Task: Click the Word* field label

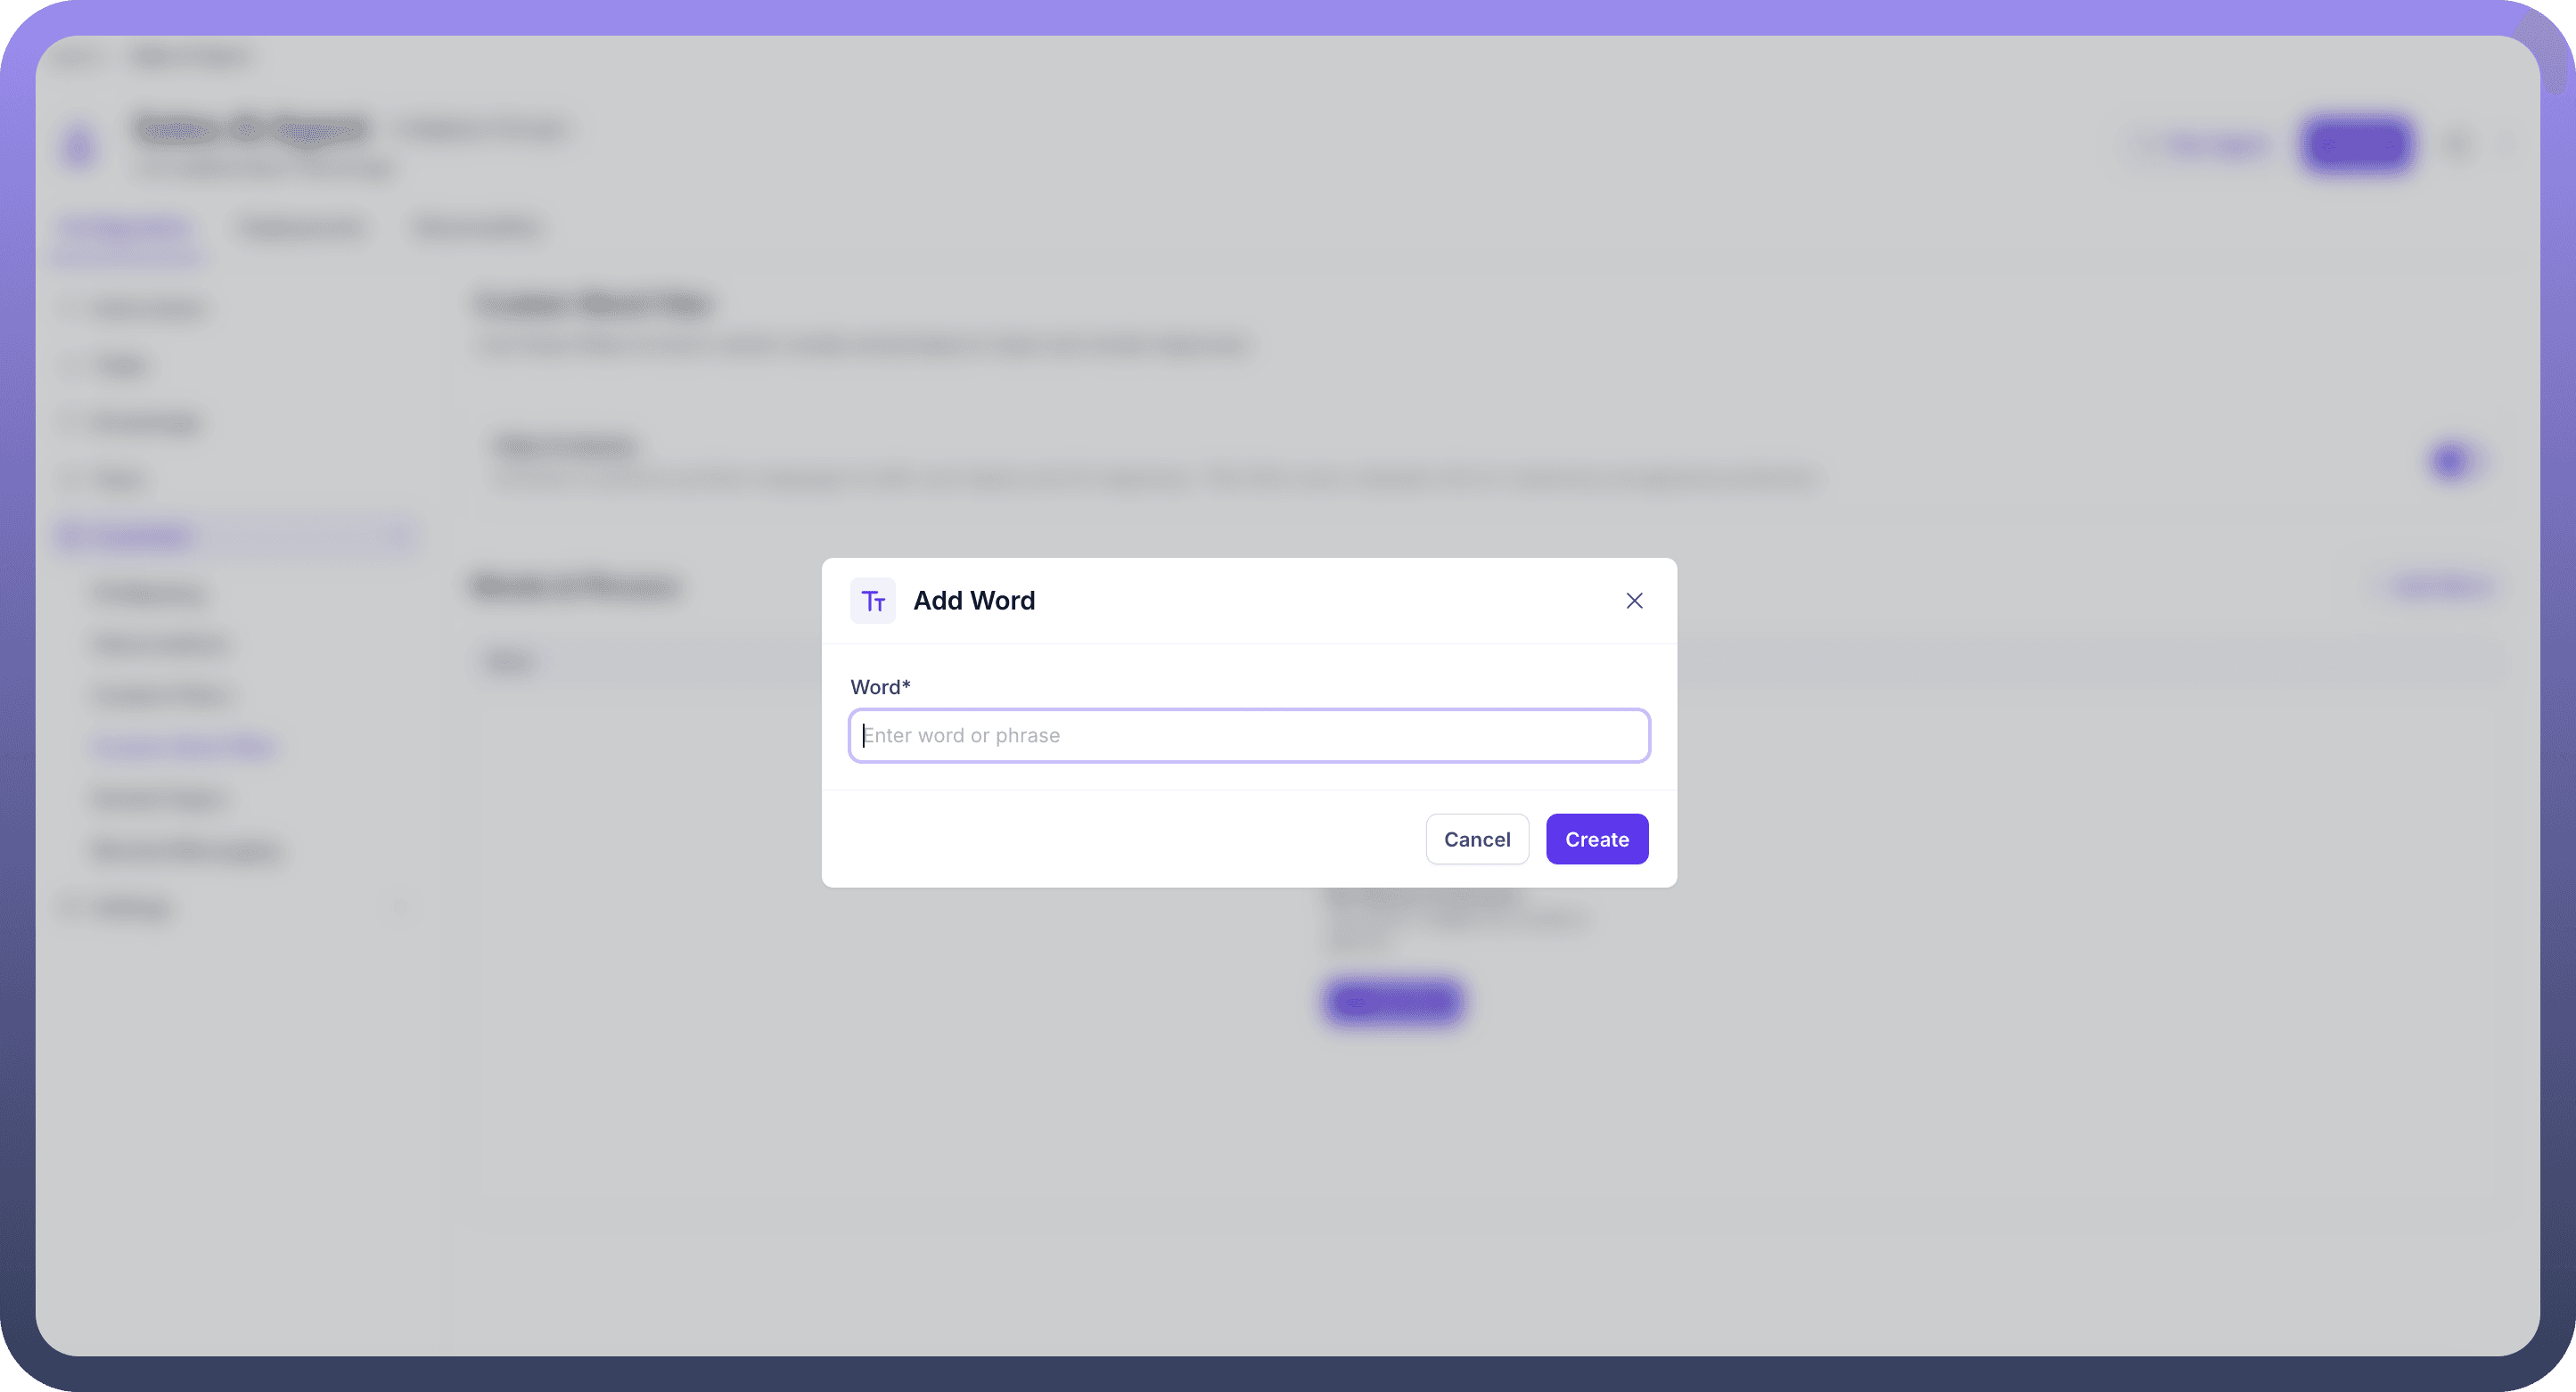Action: coord(880,687)
